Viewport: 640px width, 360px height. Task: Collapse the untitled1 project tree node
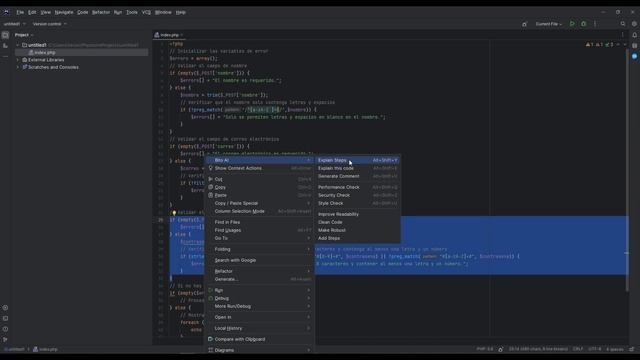pos(18,45)
